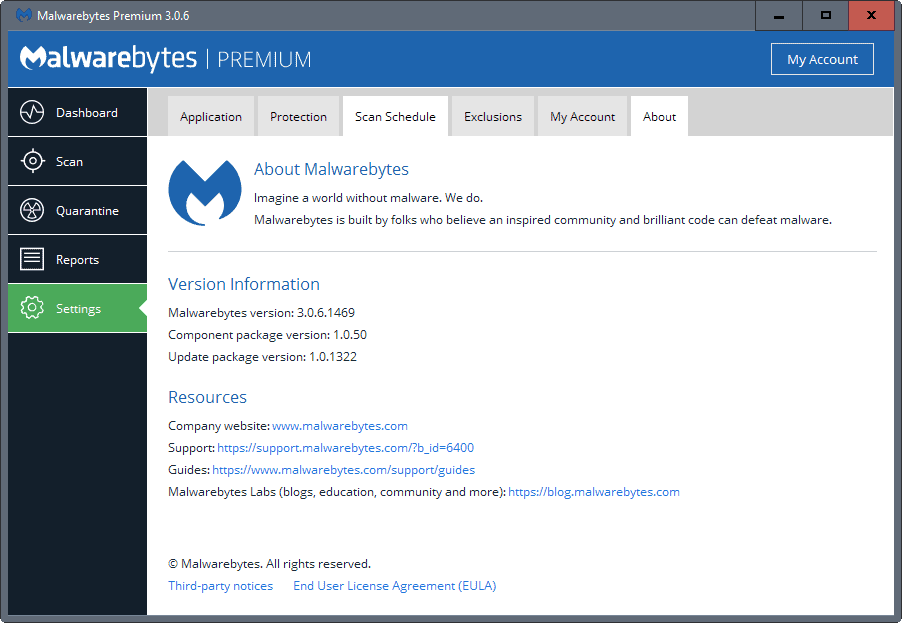The image size is (902, 623).
Task: View Reports via the document list icon
Action: click(x=31, y=259)
